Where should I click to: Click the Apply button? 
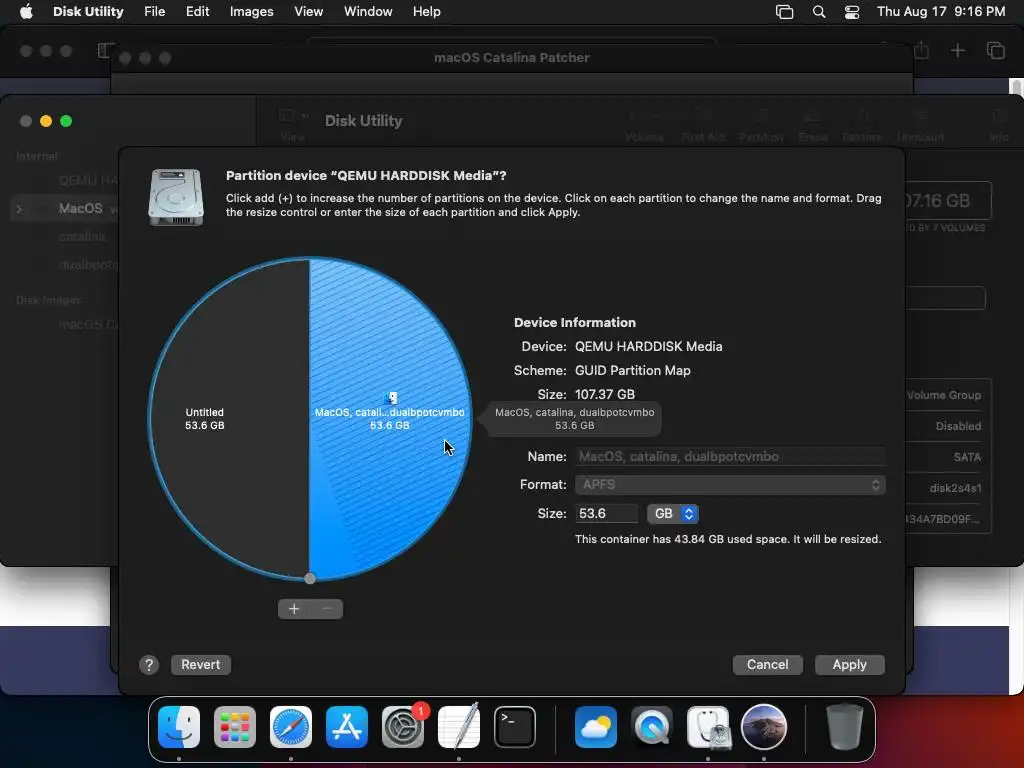[x=850, y=665]
